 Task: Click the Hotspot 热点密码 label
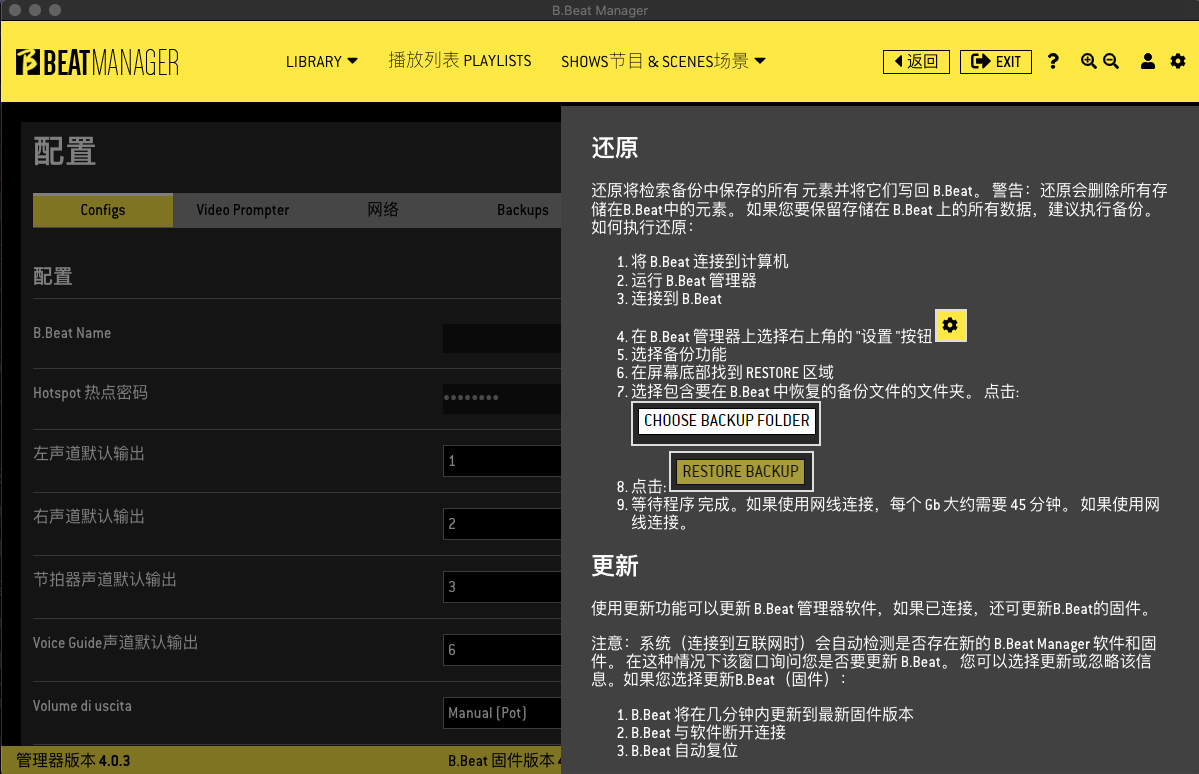(90, 392)
